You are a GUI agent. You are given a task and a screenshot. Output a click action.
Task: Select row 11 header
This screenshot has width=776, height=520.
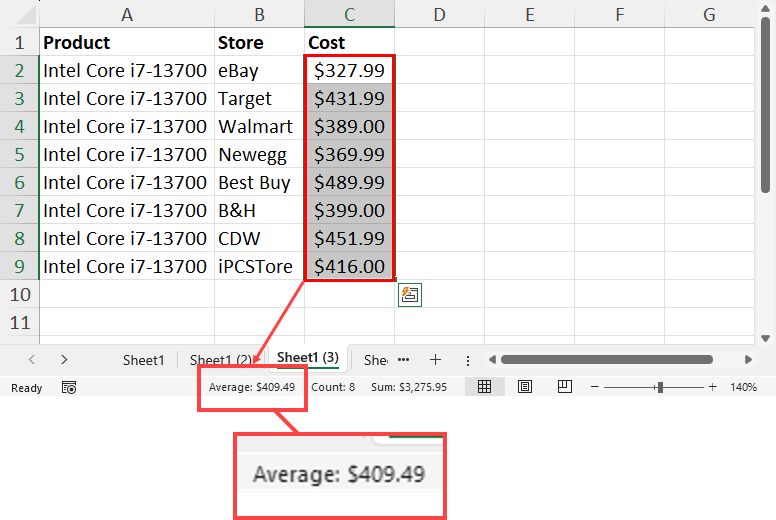point(19,323)
